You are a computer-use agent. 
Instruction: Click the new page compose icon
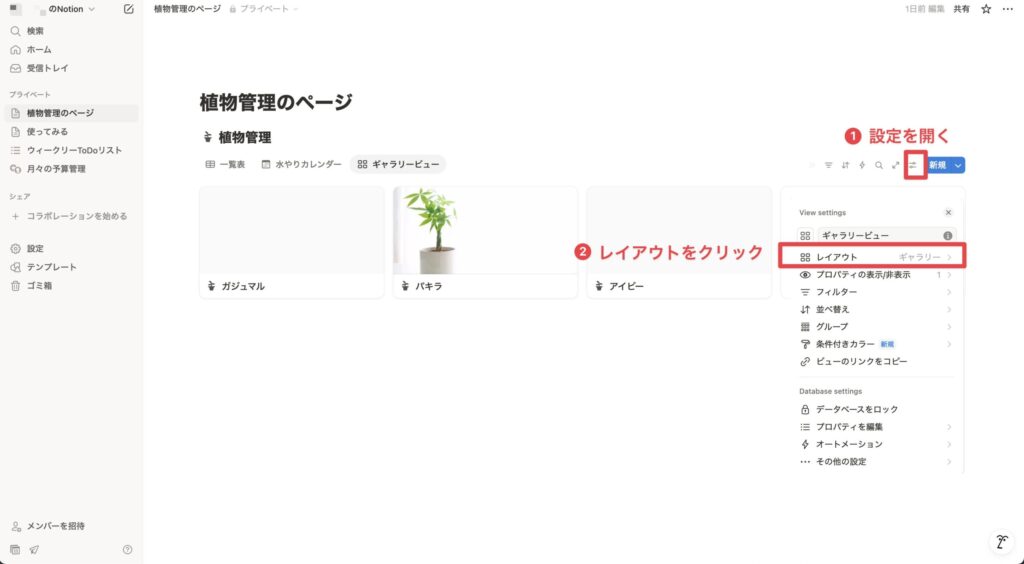[x=129, y=9]
